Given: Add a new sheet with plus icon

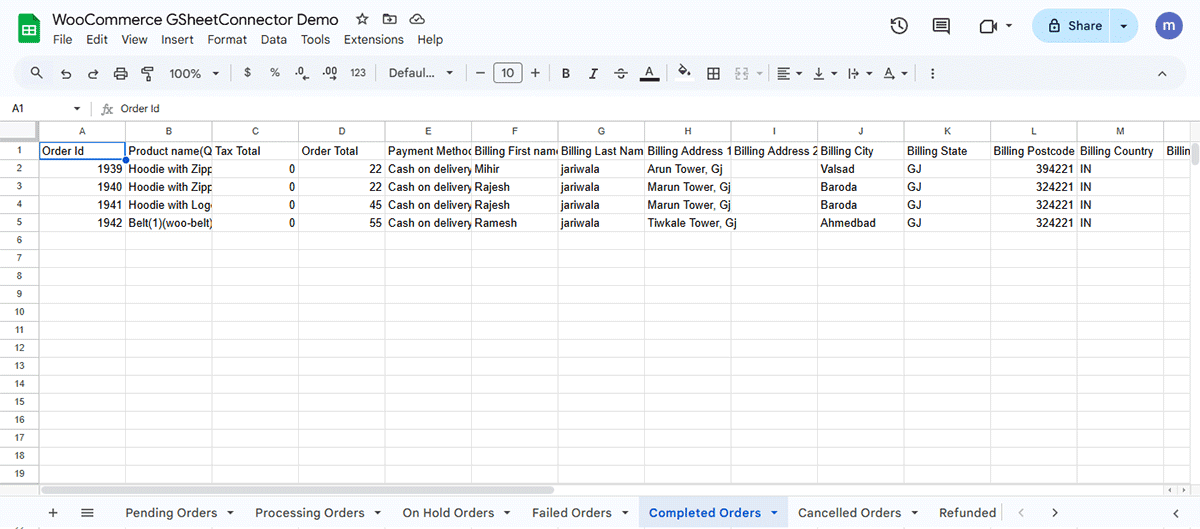Looking at the screenshot, I should coord(53,512).
